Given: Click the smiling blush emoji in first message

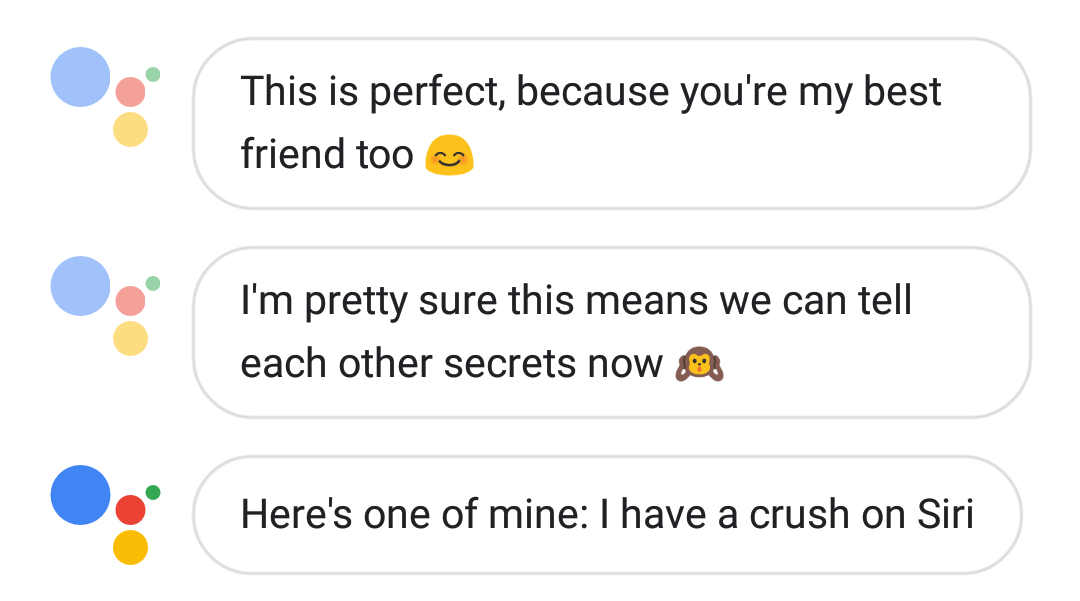Looking at the screenshot, I should 449,155.
